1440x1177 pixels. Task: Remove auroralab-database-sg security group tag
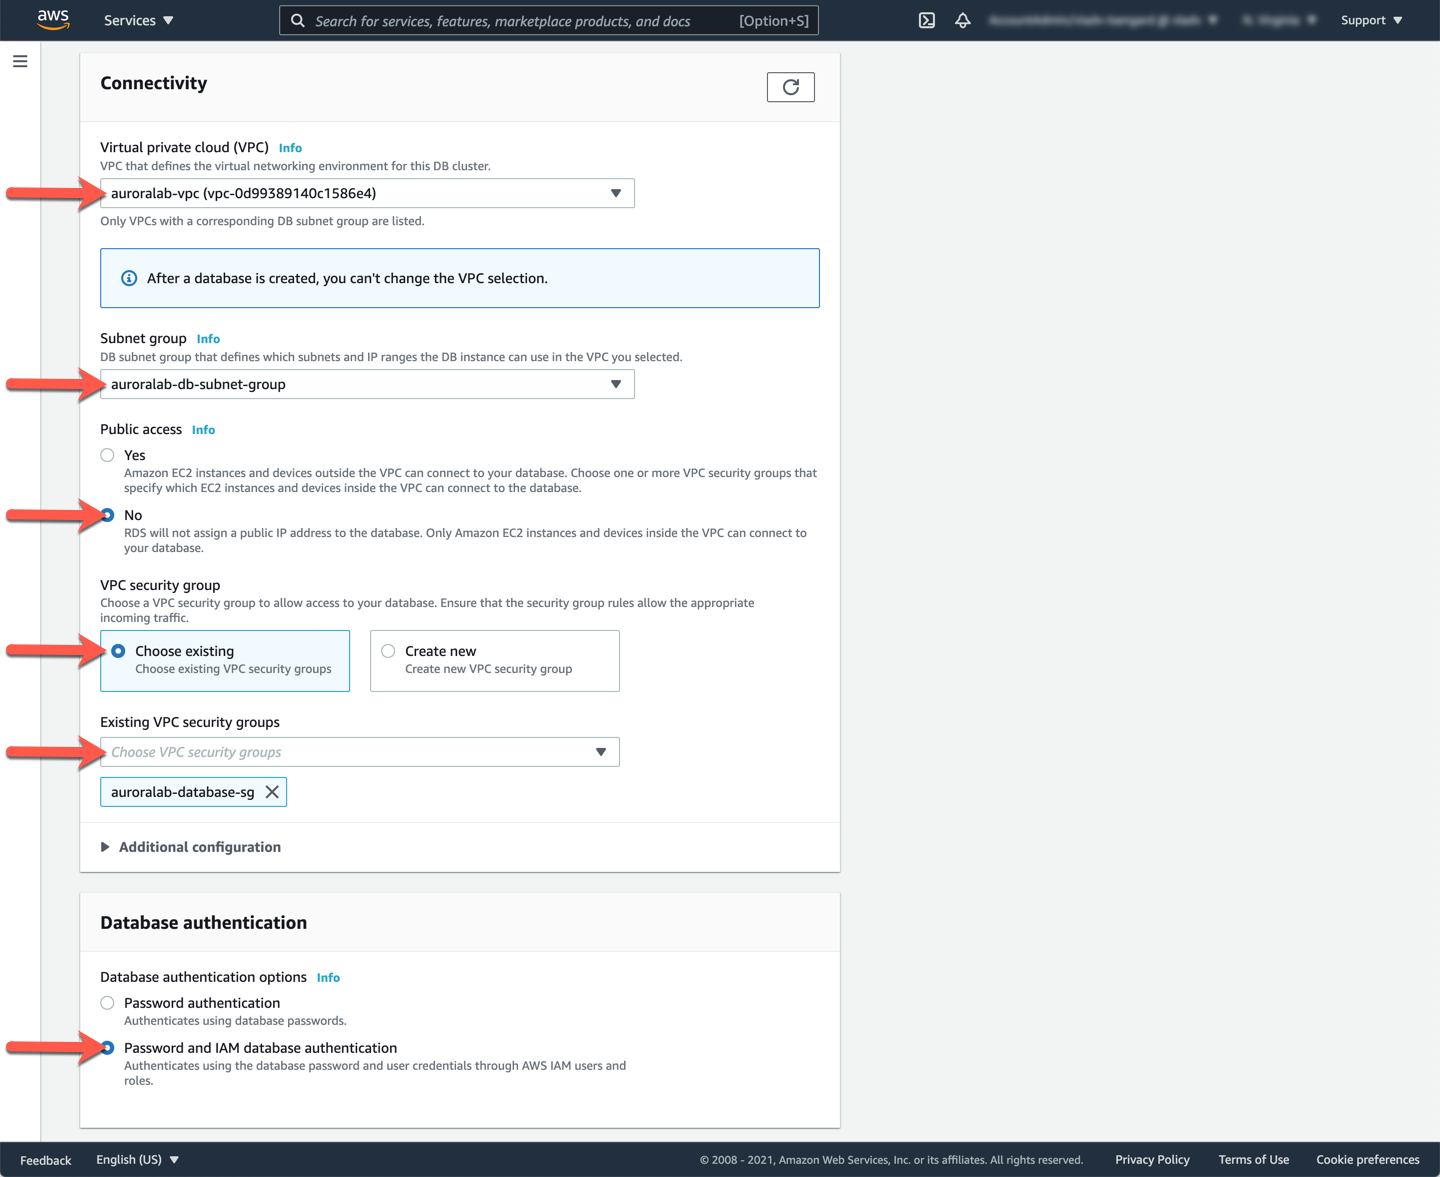click(x=272, y=792)
